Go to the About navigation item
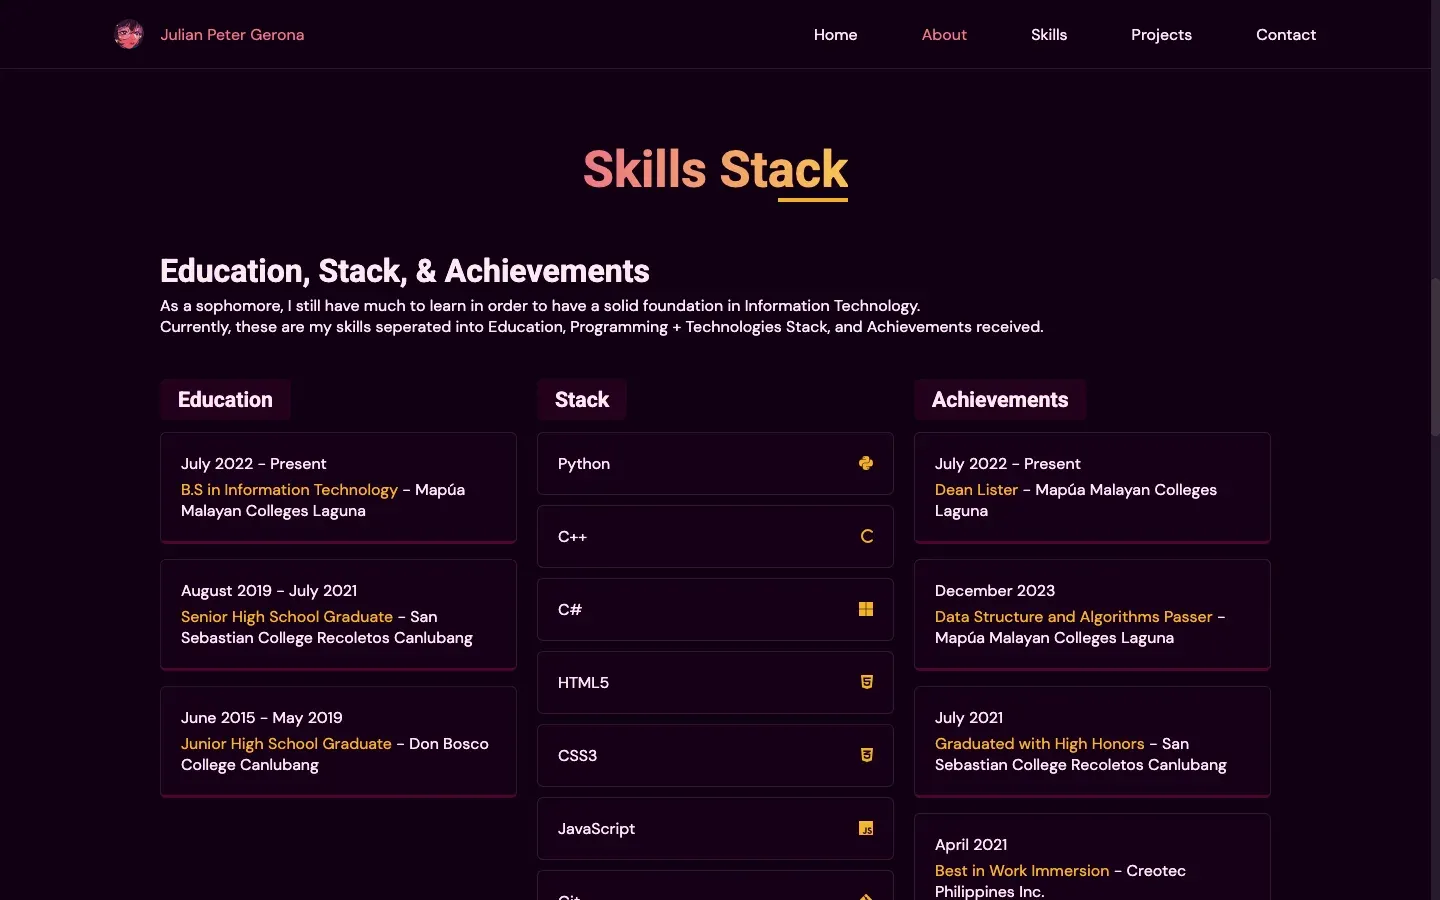This screenshot has width=1440, height=900. pos(944,34)
